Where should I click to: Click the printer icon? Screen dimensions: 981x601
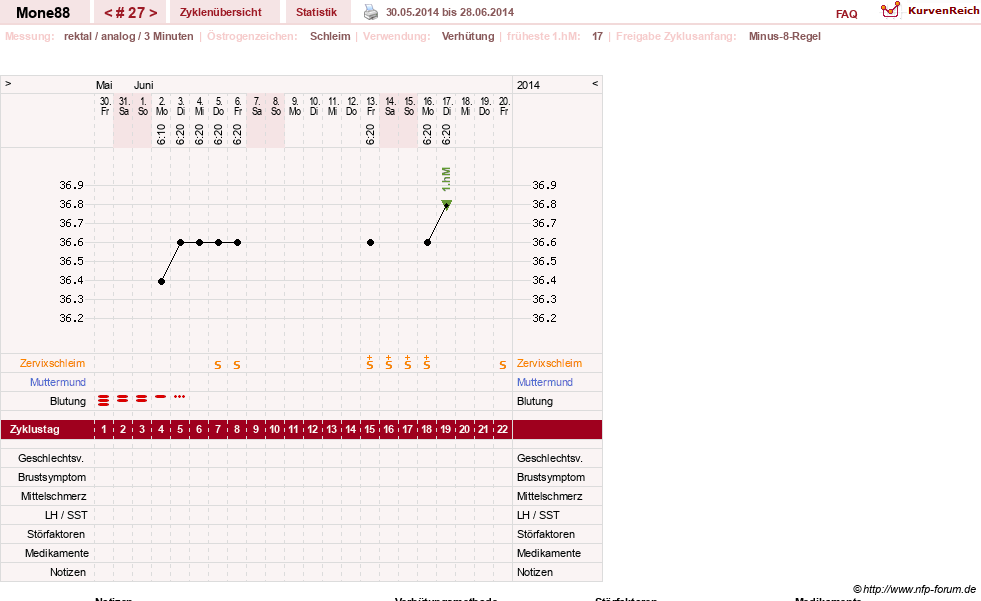point(371,12)
